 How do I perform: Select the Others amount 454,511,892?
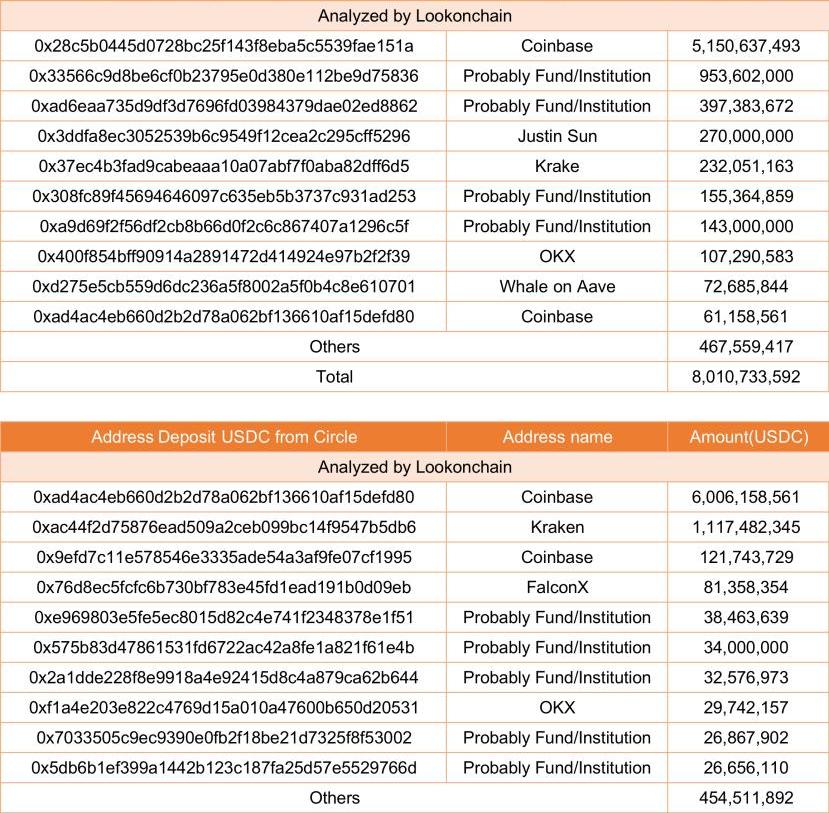click(x=747, y=798)
